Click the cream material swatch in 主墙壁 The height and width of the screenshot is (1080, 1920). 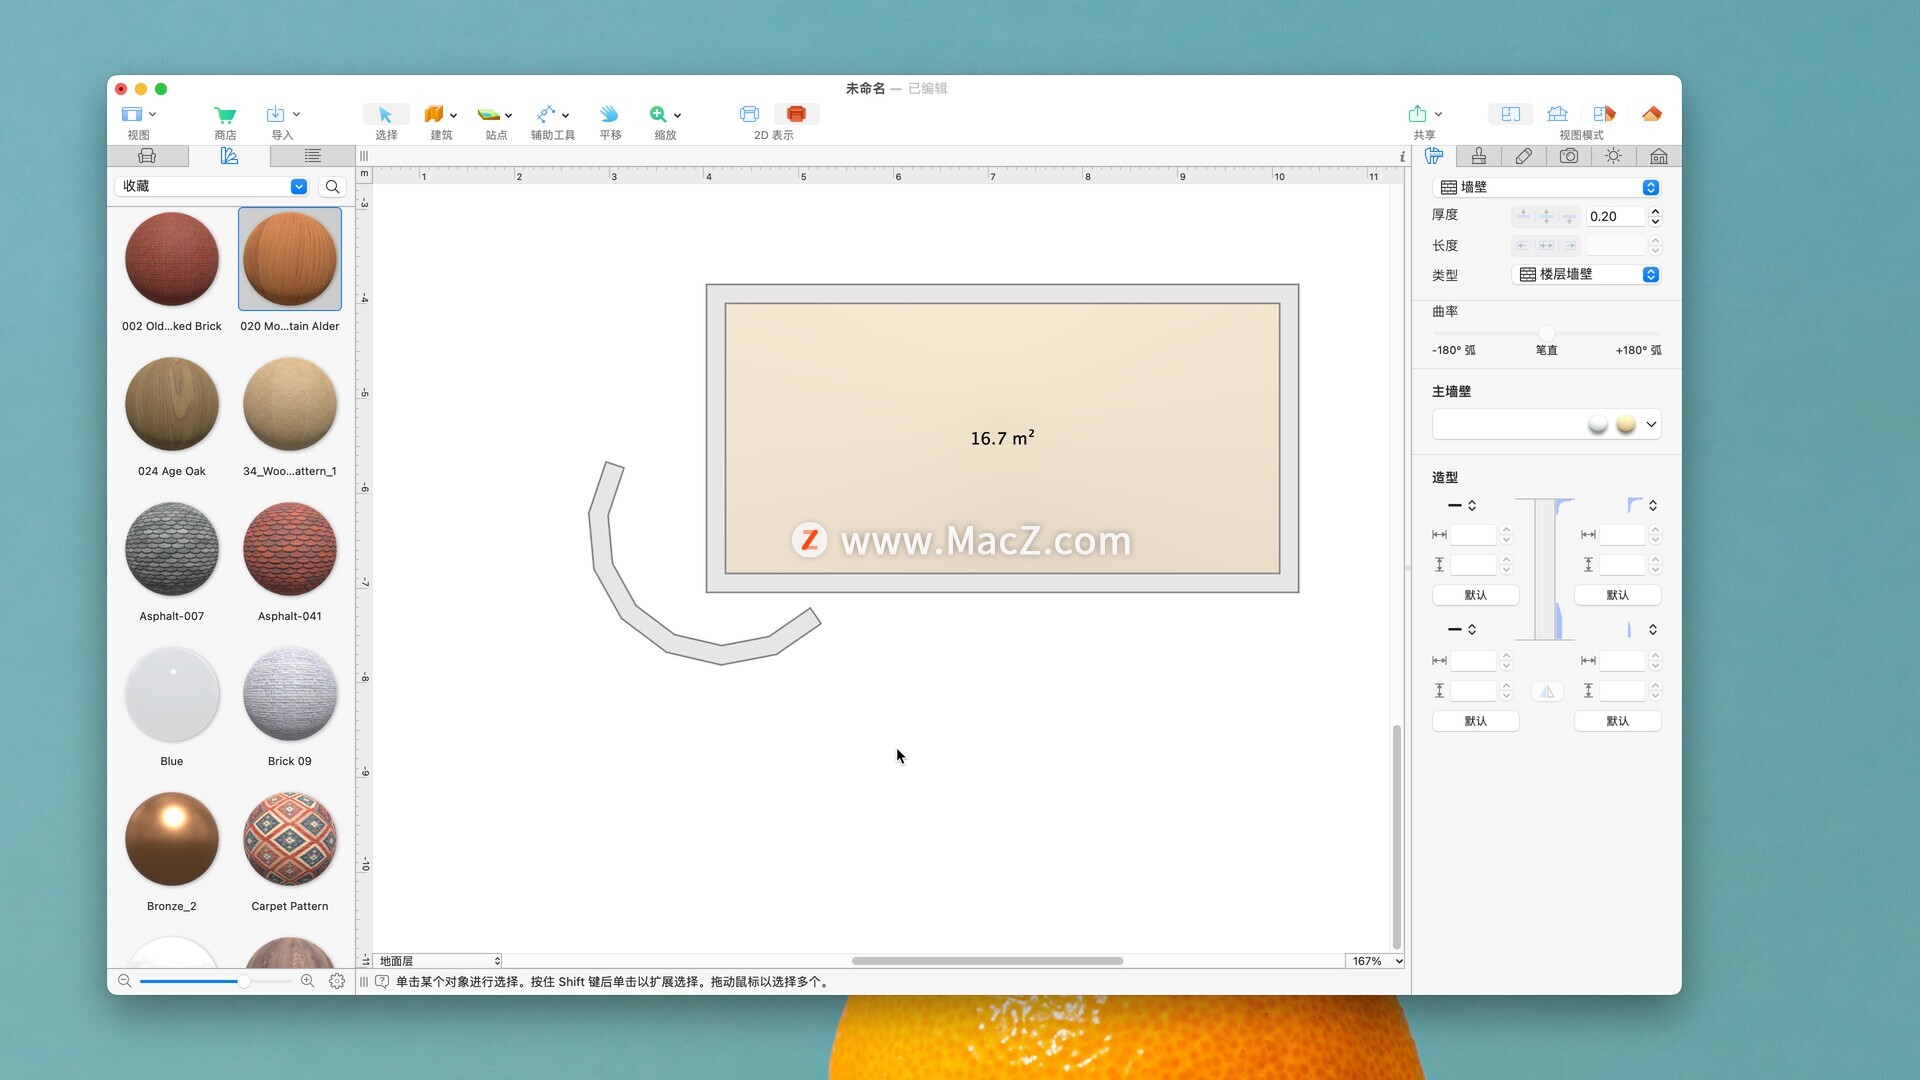tap(1626, 424)
